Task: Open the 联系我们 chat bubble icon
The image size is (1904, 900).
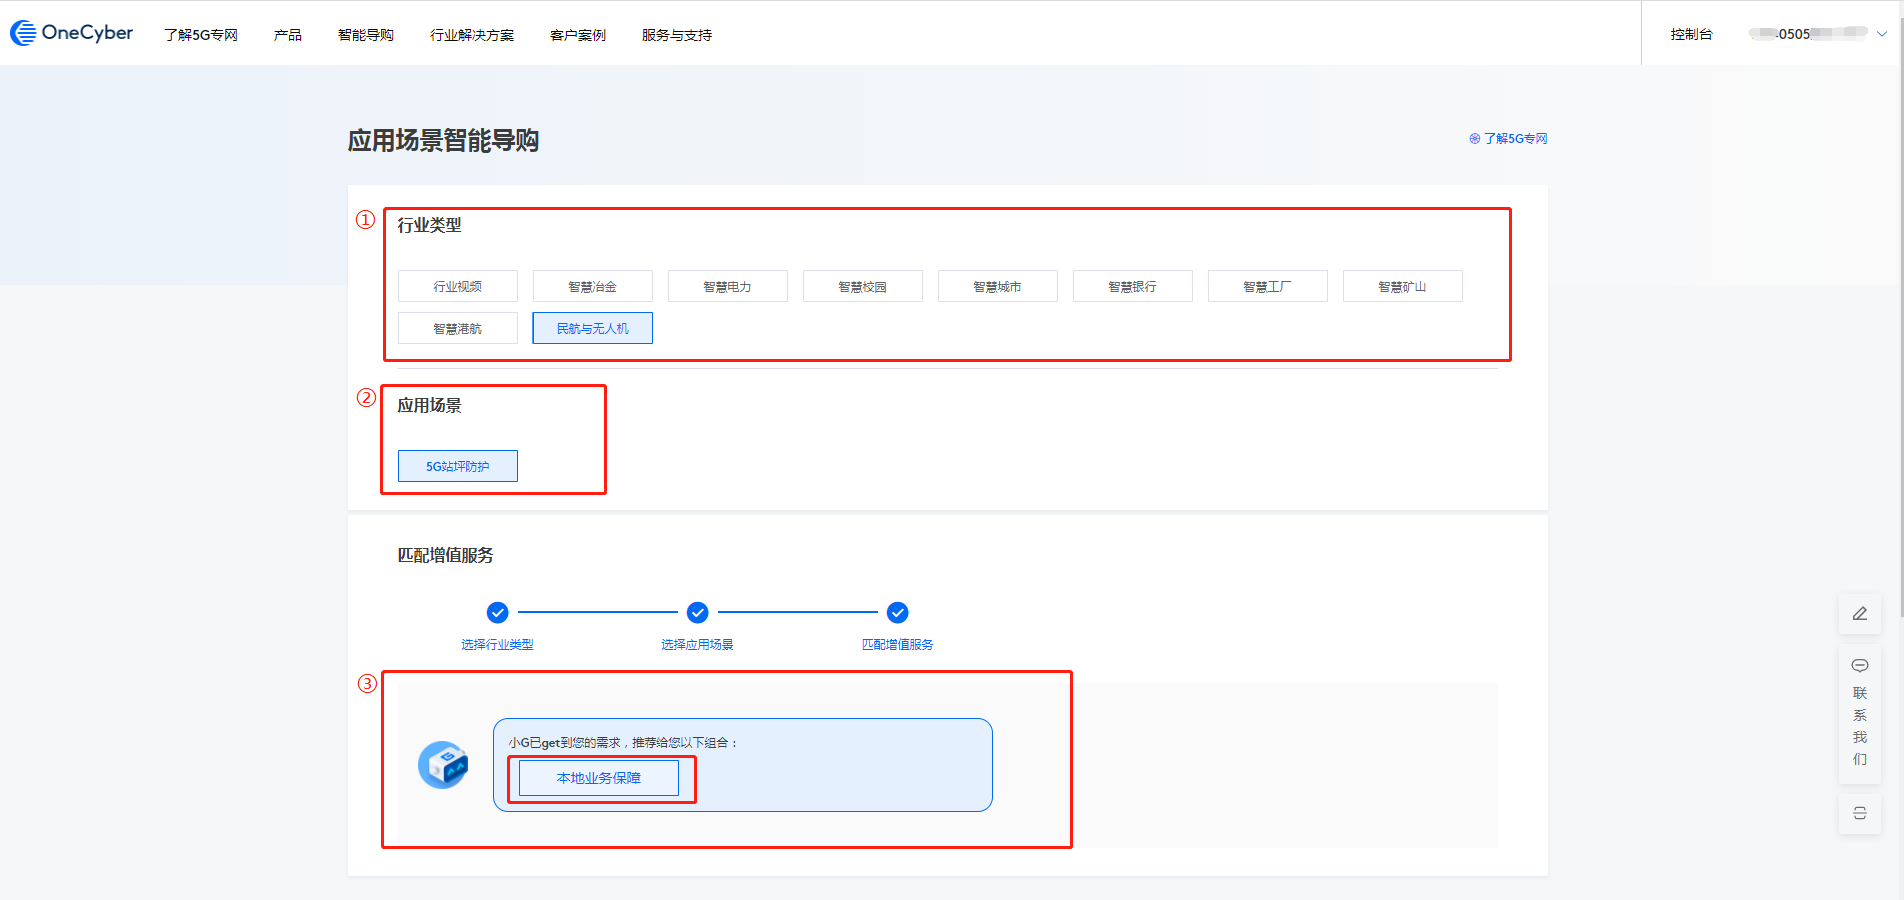Action: pyautogui.click(x=1859, y=666)
